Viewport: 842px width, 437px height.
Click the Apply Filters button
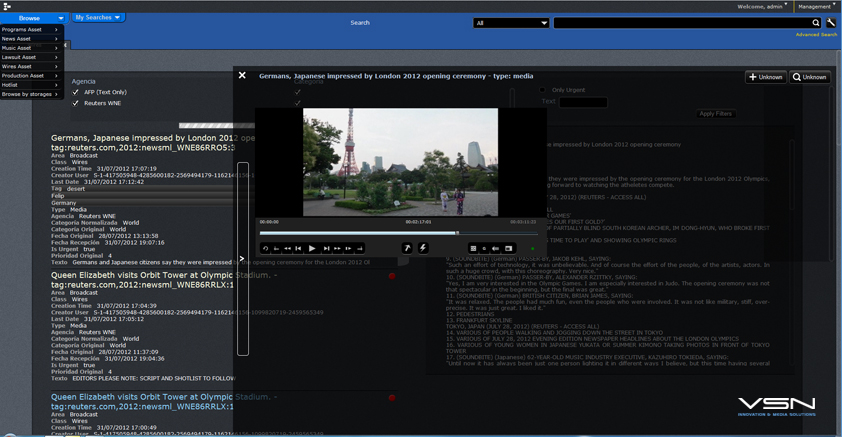click(x=715, y=114)
